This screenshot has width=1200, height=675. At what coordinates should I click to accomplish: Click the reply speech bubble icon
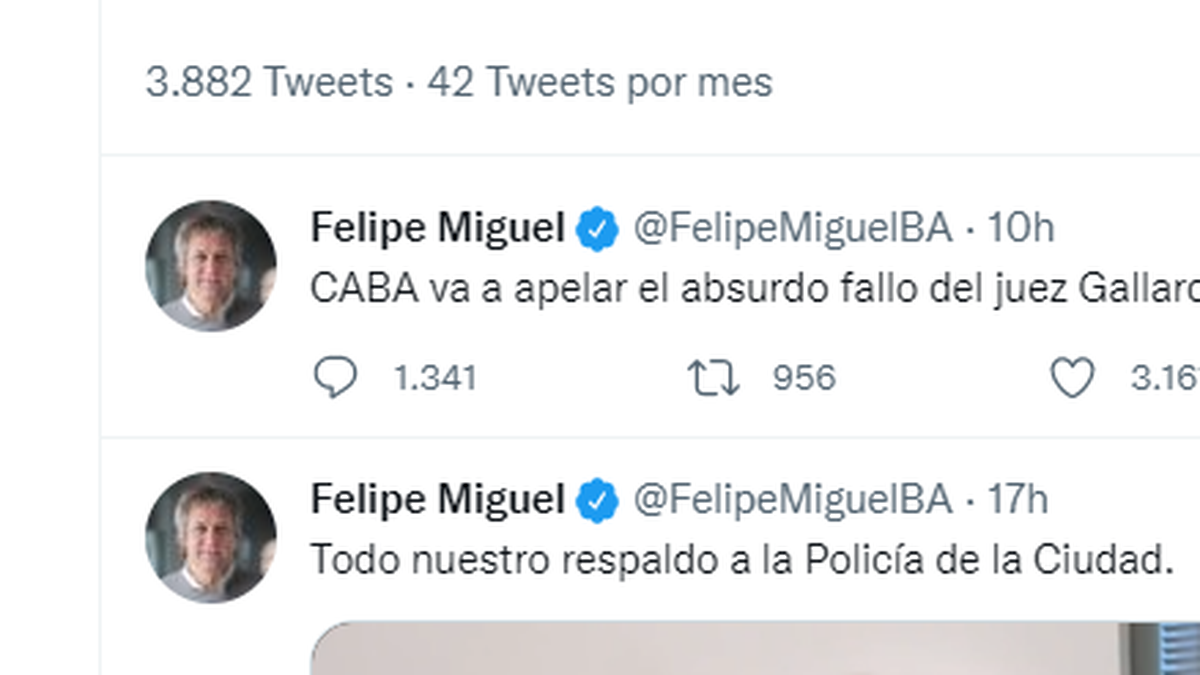[x=335, y=378]
